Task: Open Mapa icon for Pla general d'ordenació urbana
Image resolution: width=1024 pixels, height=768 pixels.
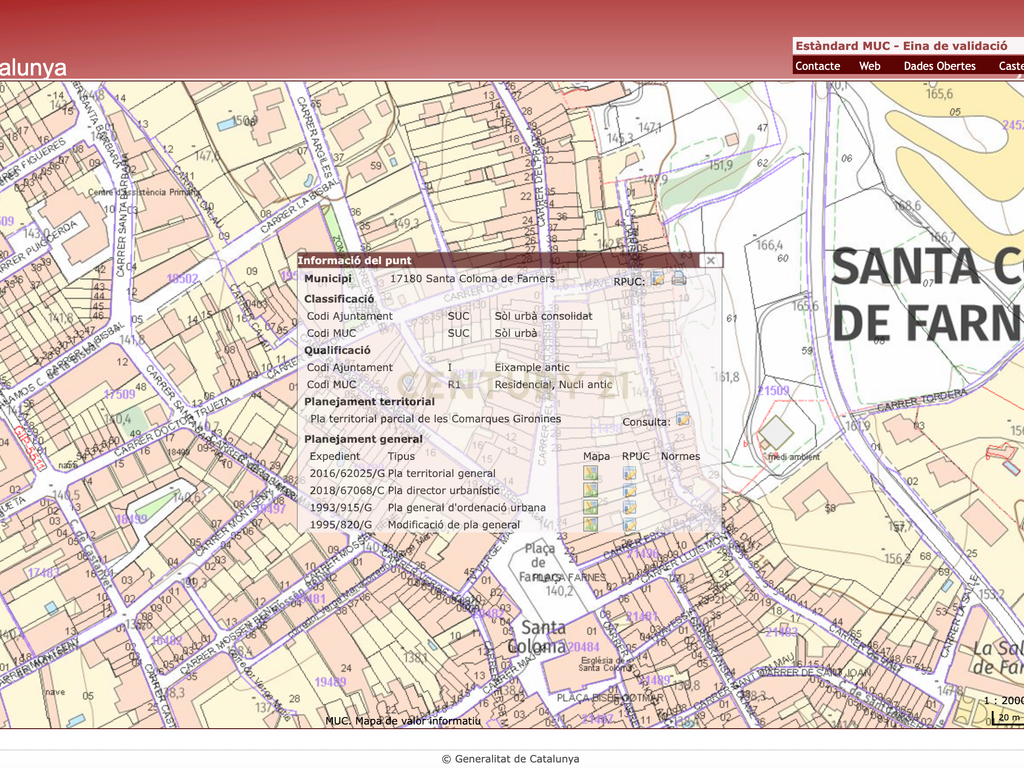Action: coord(590,507)
